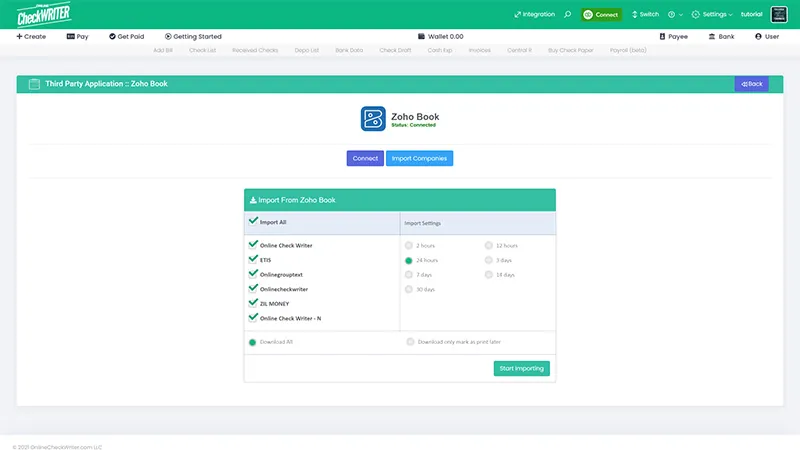Click Start Importing button

click(x=521, y=368)
